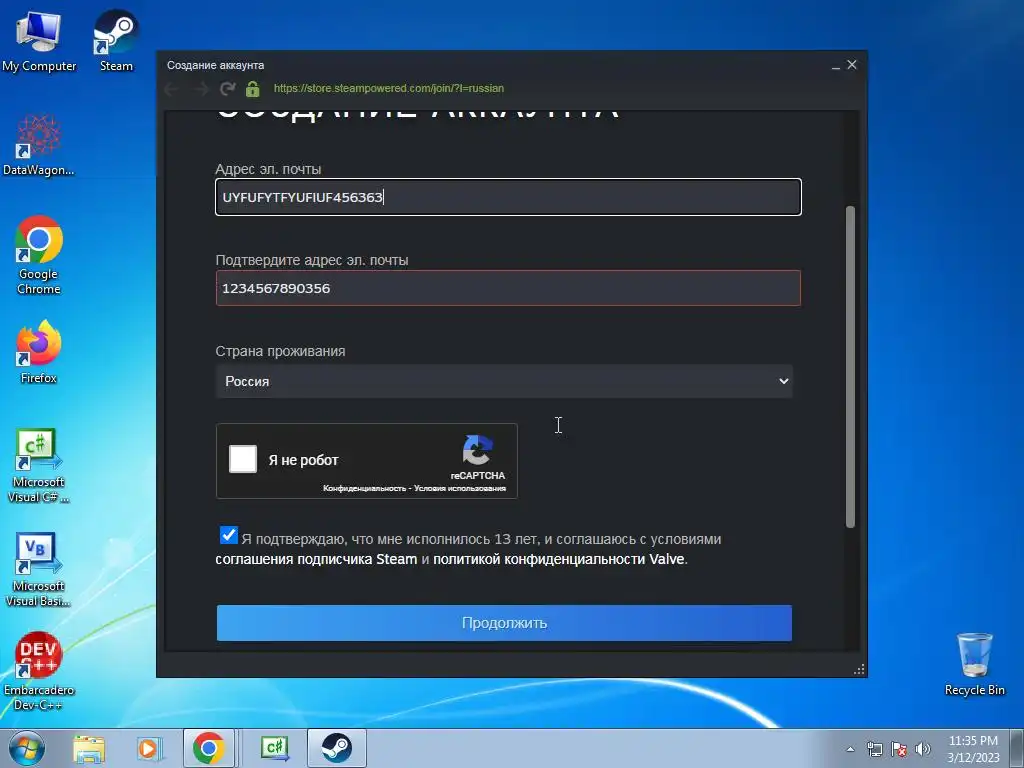1024x768 pixels.
Task: Open Action Center flag icon
Action: click(x=899, y=749)
